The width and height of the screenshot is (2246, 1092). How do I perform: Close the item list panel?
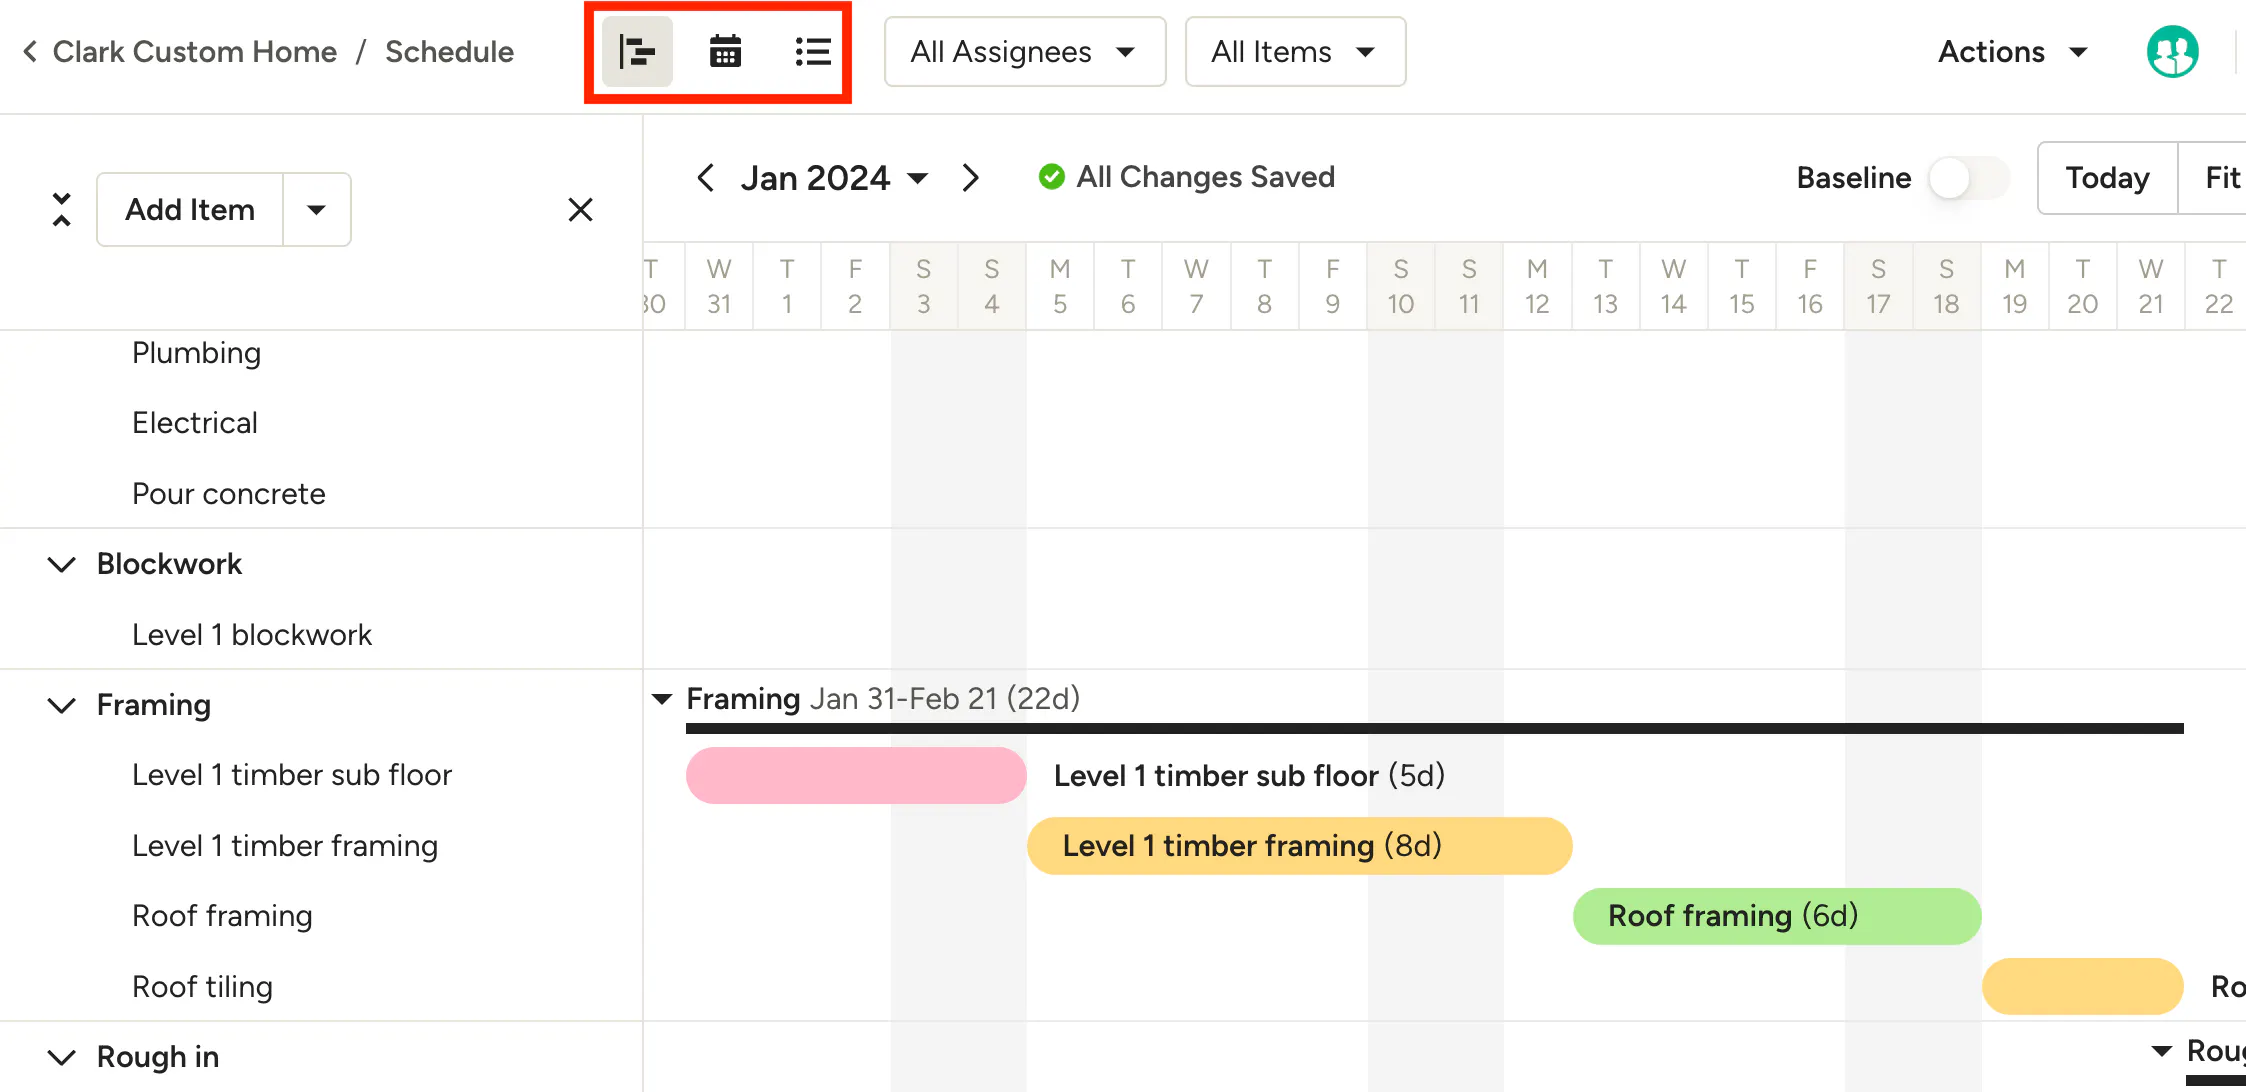pos(580,210)
